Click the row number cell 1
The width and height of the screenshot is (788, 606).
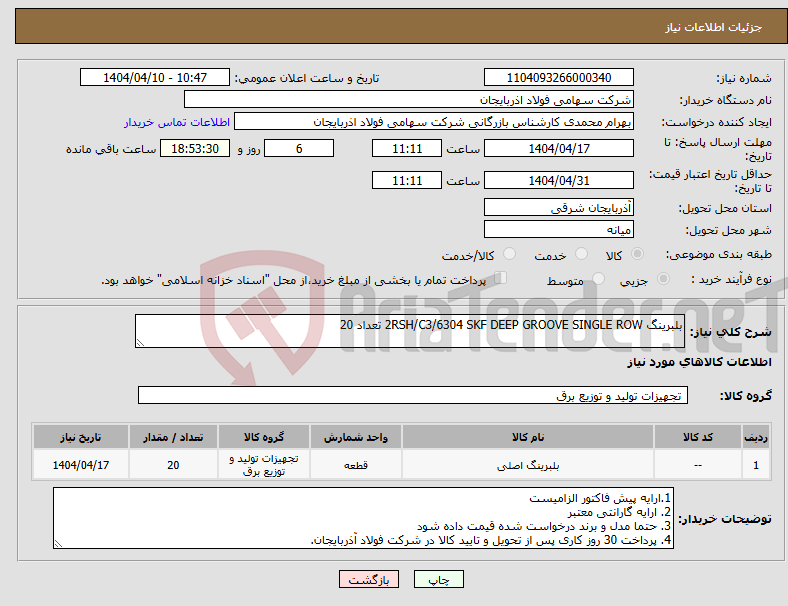click(x=756, y=465)
